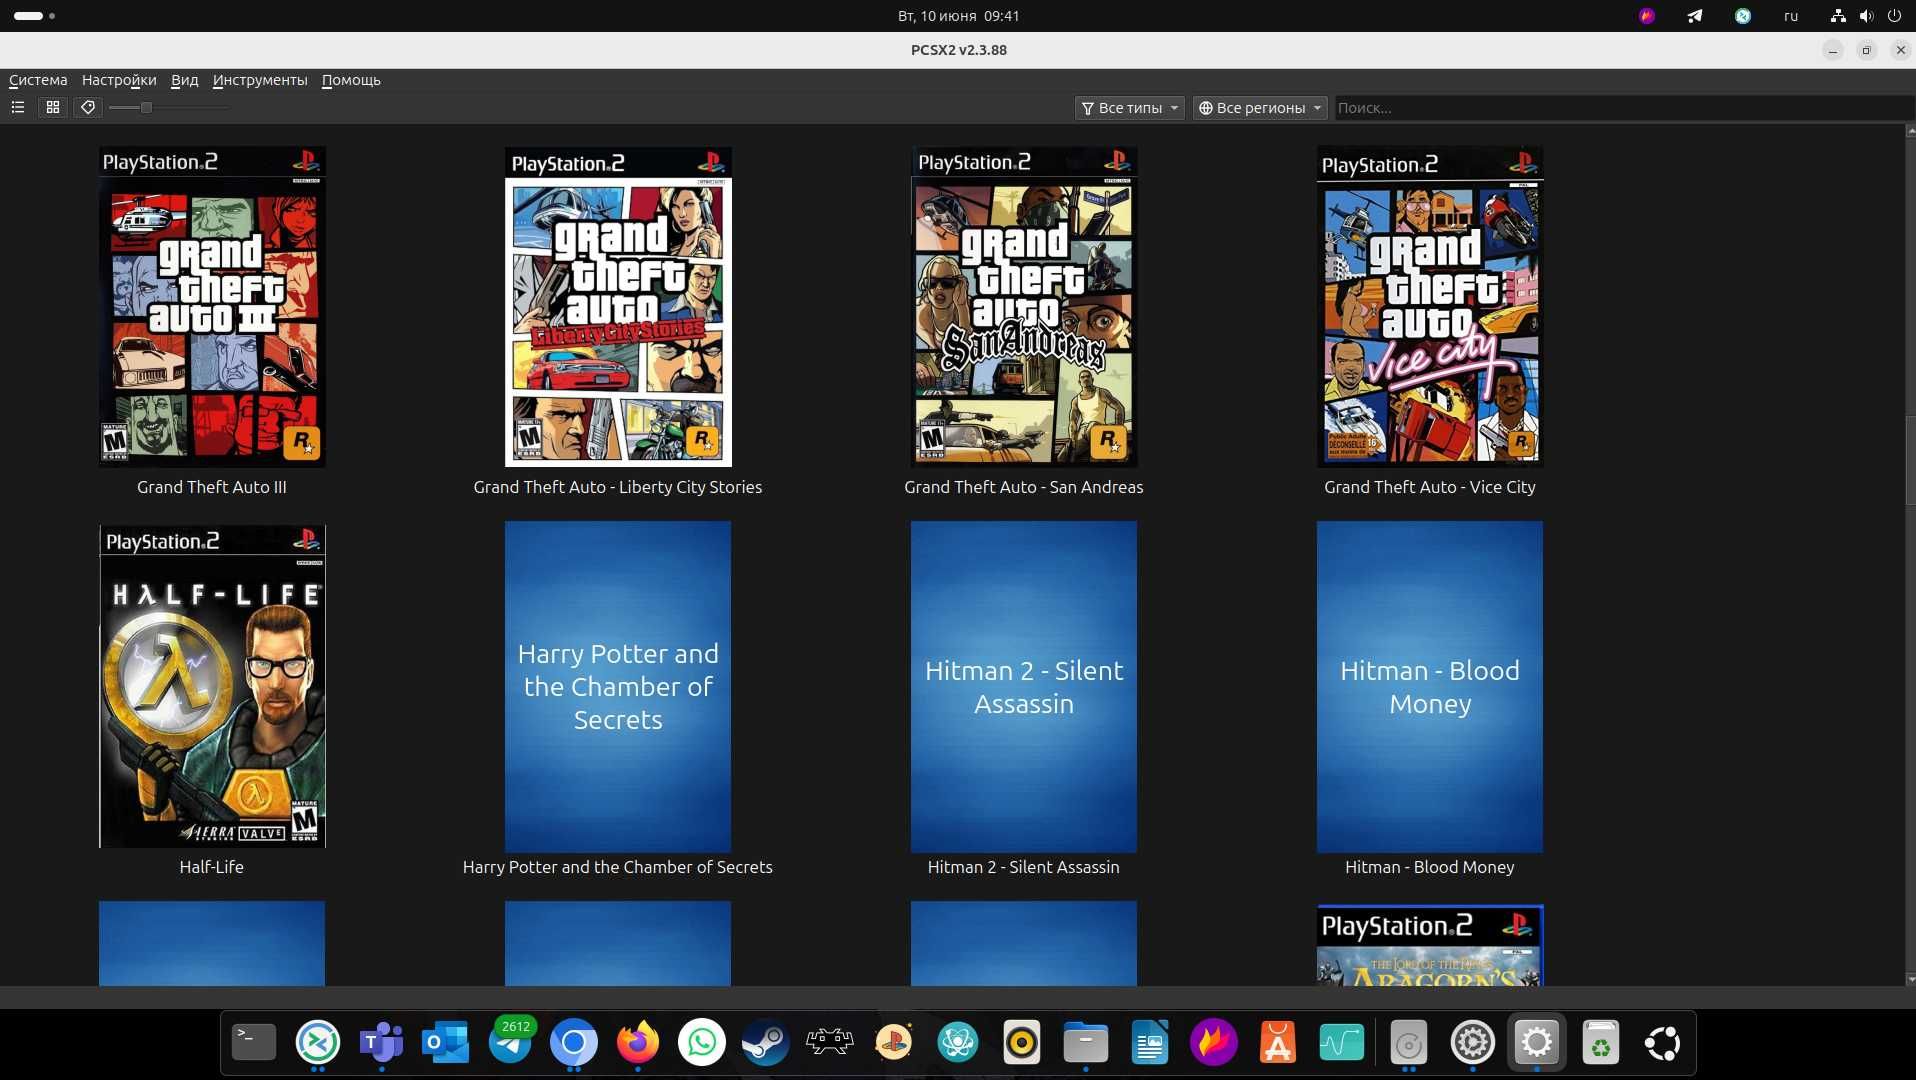Switch to game list view
Image resolution: width=1916 pixels, height=1080 pixels.
click(x=18, y=107)
